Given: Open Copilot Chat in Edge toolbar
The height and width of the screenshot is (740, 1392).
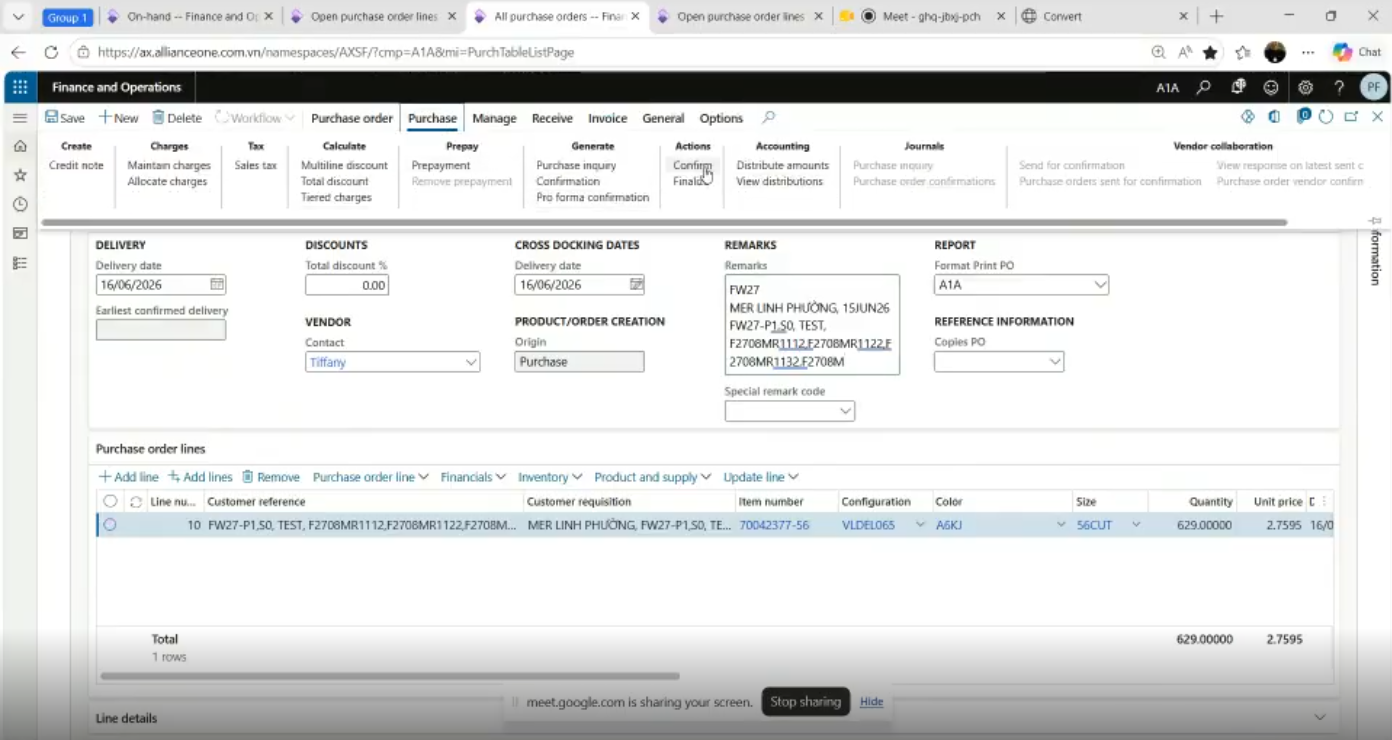Looking at the screenshot, I should [x=1357, y=52].
